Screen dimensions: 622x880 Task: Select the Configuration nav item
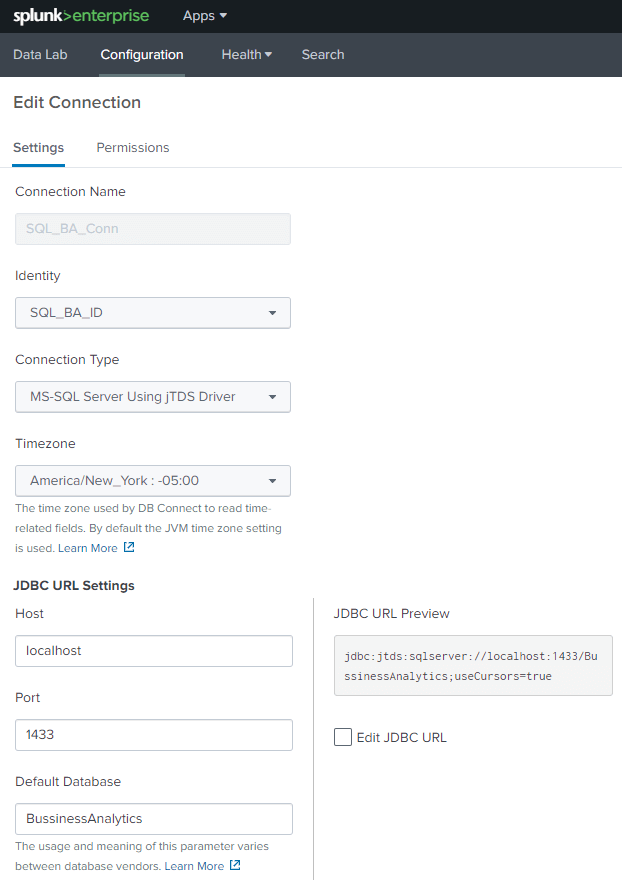click(x=142, y=55)
